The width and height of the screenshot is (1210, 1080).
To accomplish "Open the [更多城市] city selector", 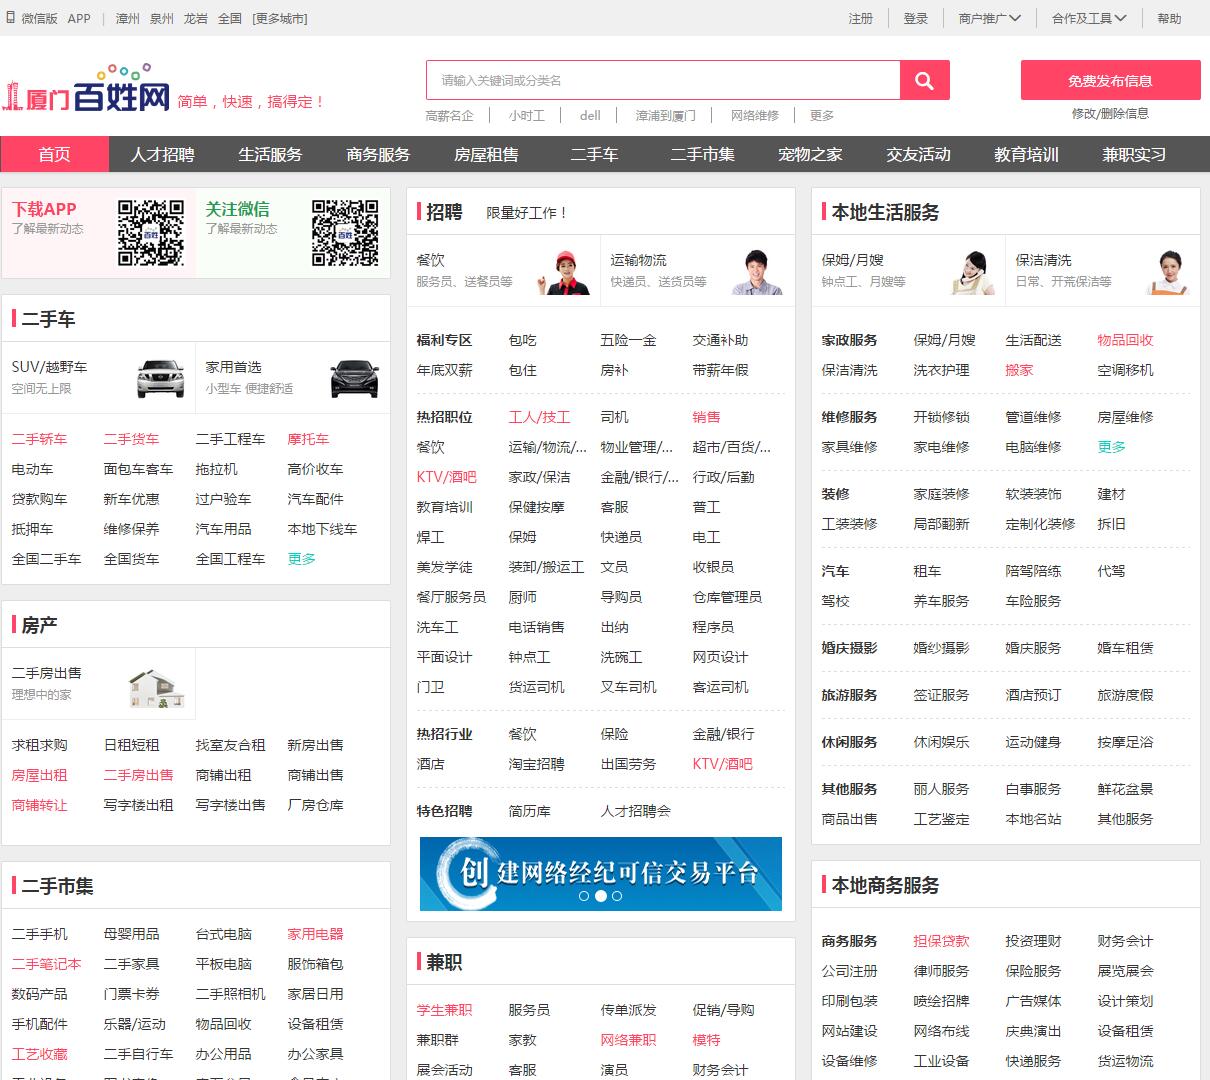I will click(280, 18).
